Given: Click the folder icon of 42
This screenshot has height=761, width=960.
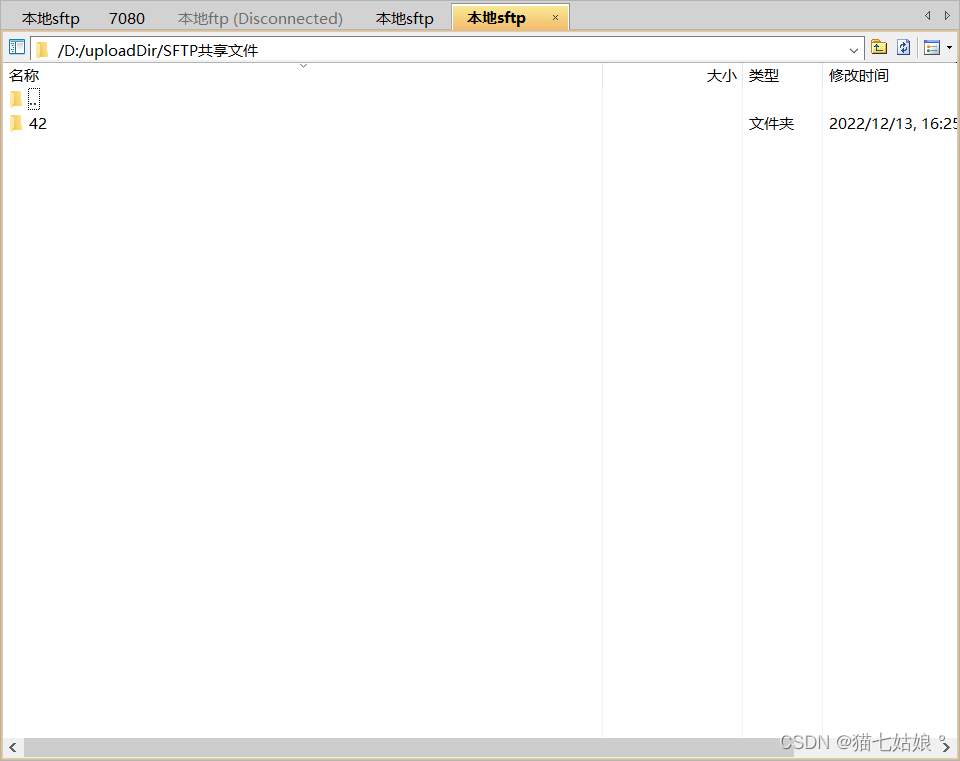Looking at the screenshot, I should point(17,124).
